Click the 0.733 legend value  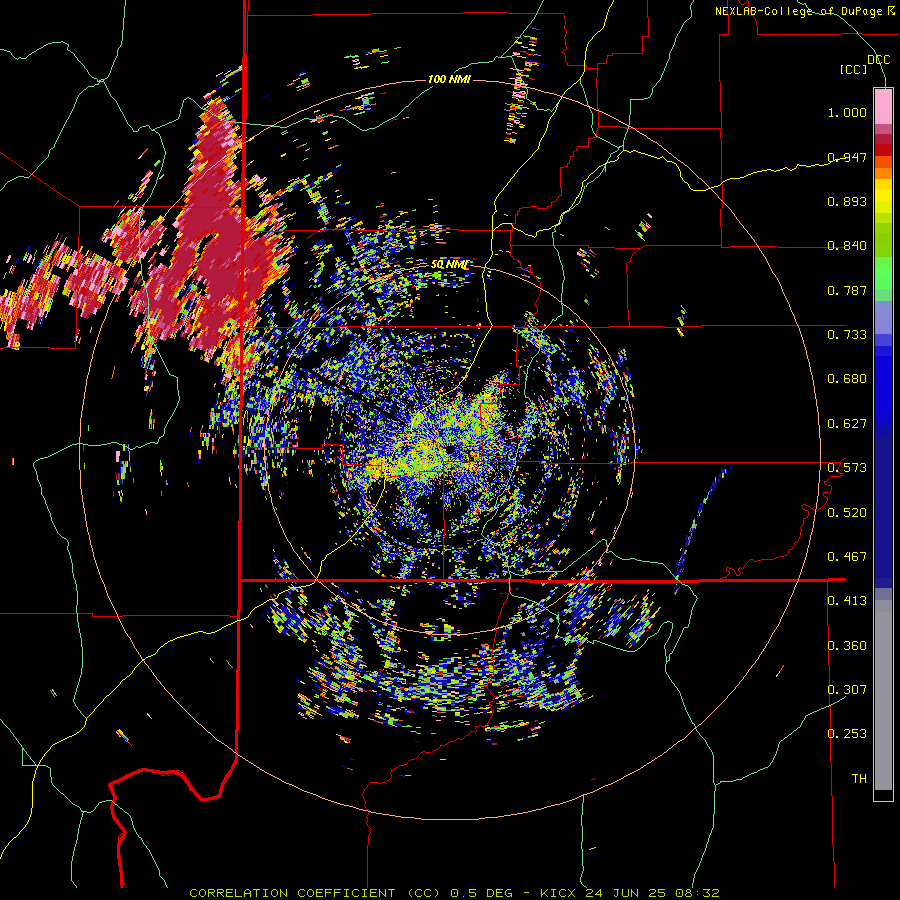(x=847, y=335)
